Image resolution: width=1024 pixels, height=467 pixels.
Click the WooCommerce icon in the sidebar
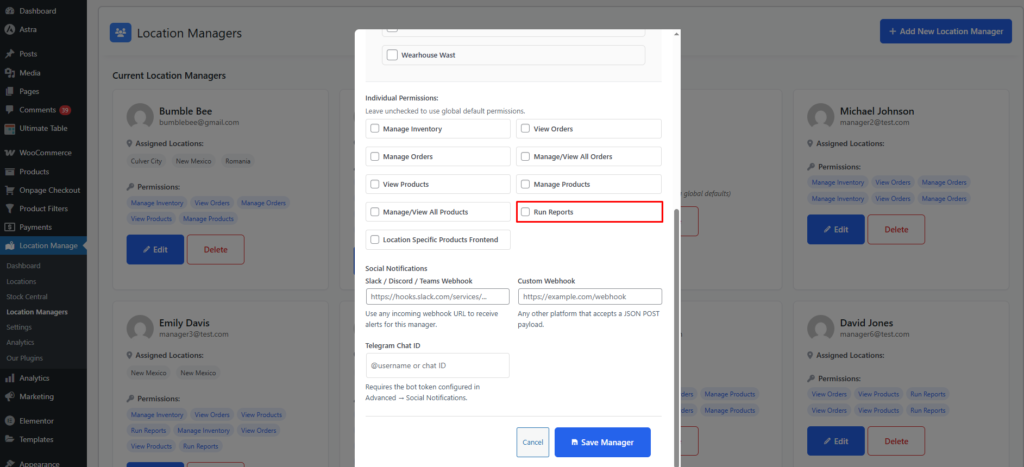(x=9, y=153)
